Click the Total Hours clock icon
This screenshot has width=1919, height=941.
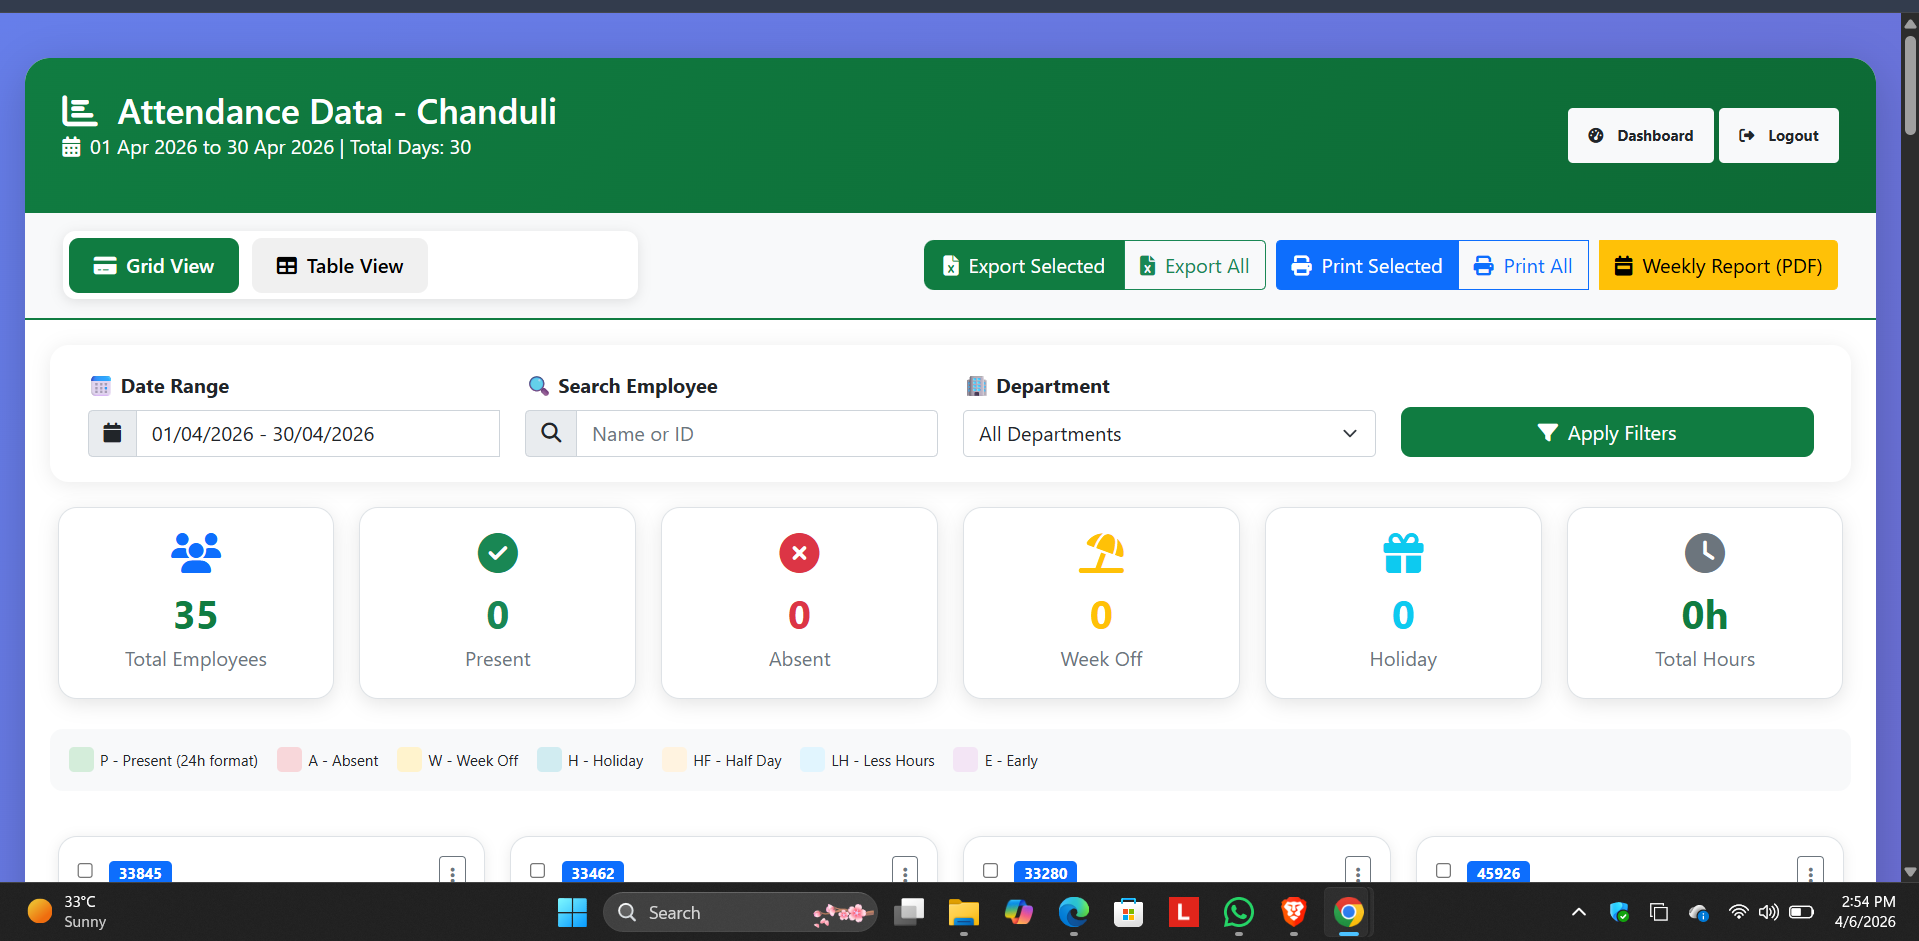point(1704,553)
